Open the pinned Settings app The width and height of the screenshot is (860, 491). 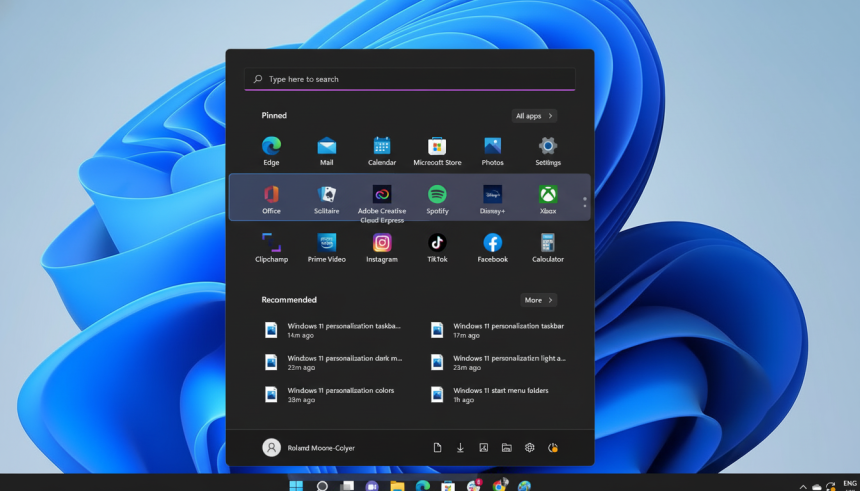coord(548,151)
